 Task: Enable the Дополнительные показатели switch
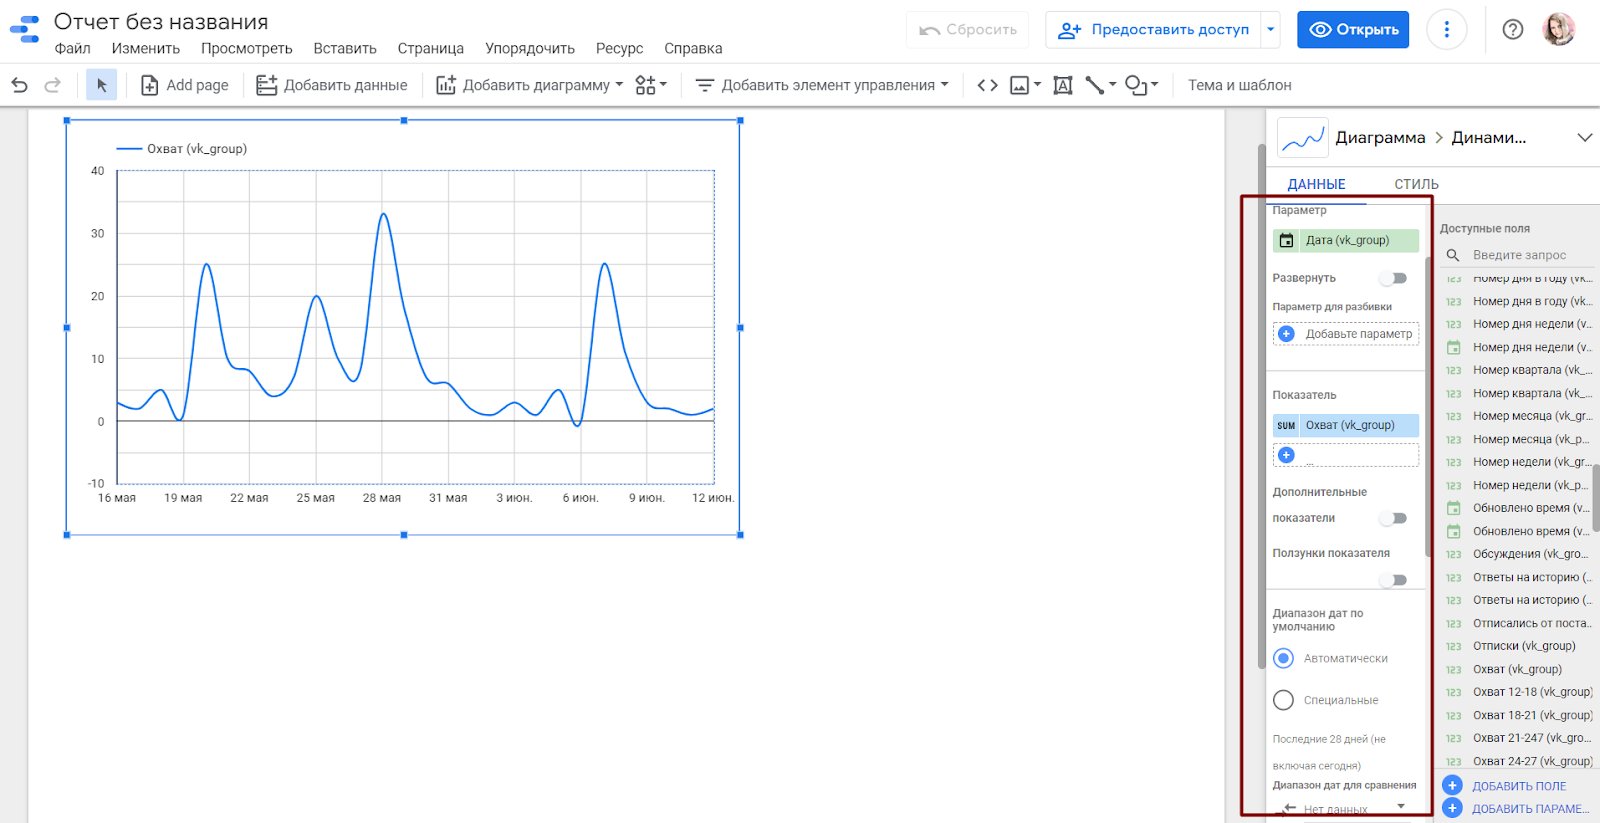1393,518
